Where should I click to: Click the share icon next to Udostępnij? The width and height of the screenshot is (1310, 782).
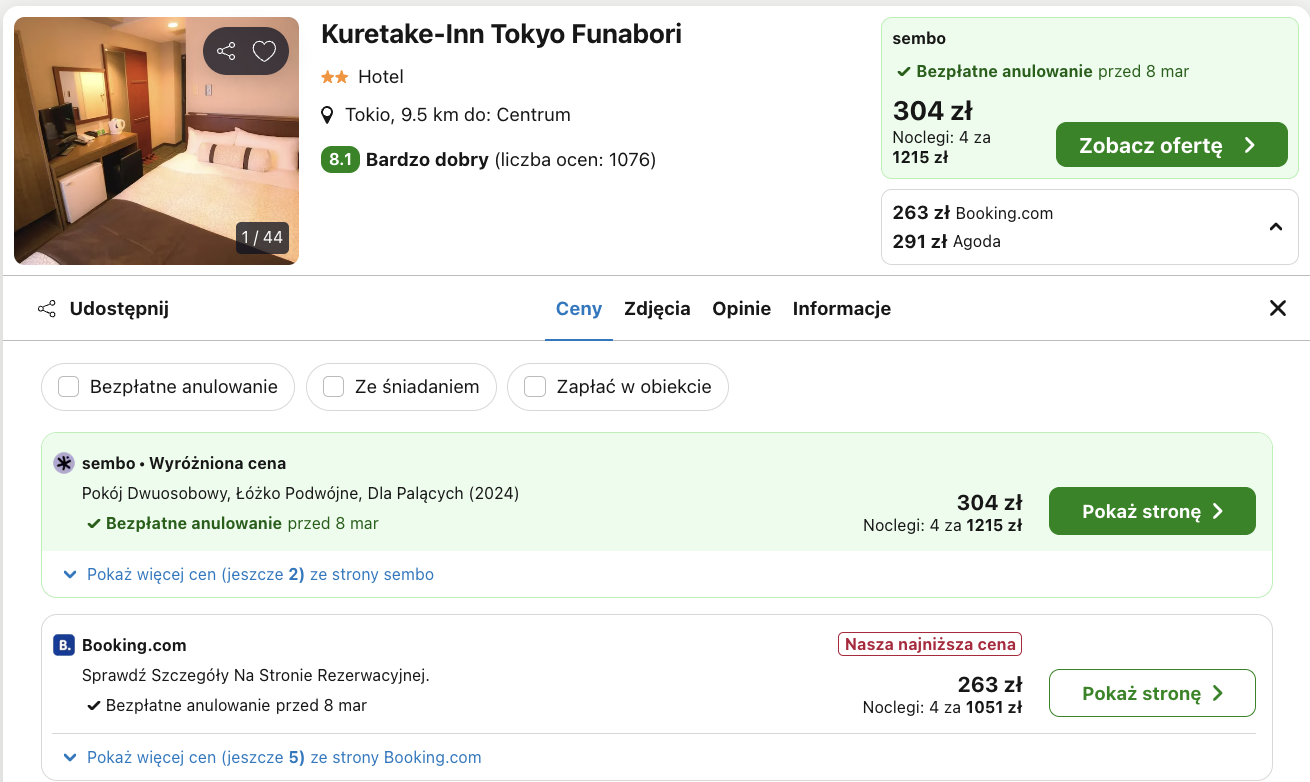(47, 309)
